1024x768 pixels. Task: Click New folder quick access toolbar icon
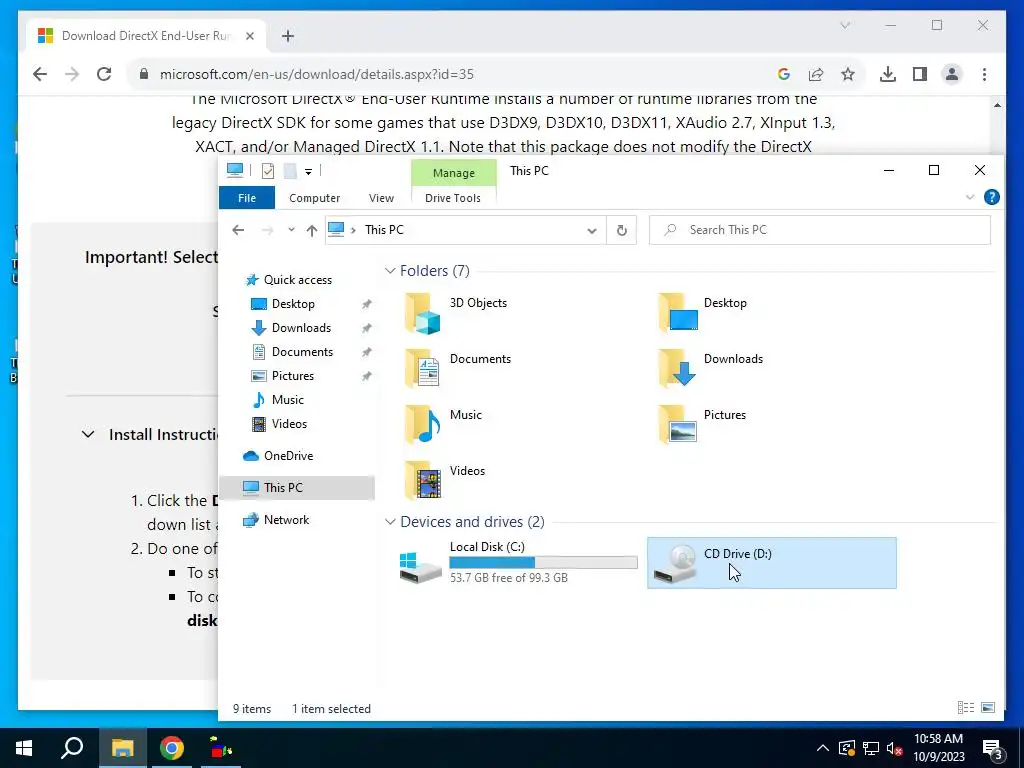click(290, 171)
